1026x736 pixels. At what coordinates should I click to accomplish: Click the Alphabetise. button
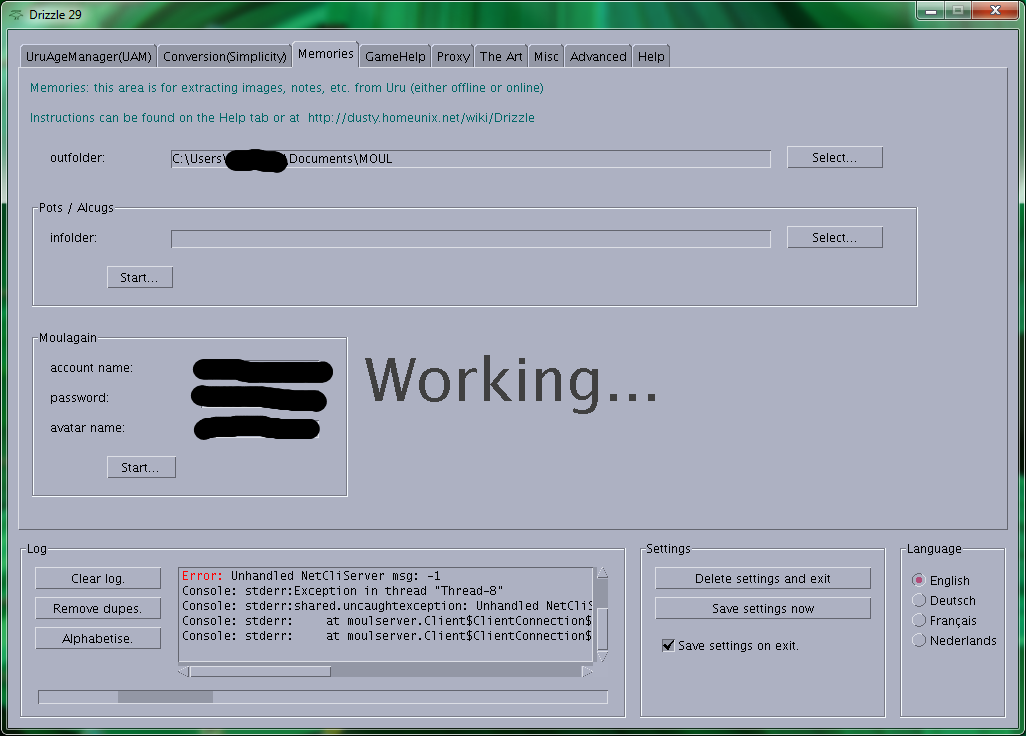click(x=97, y=639)
